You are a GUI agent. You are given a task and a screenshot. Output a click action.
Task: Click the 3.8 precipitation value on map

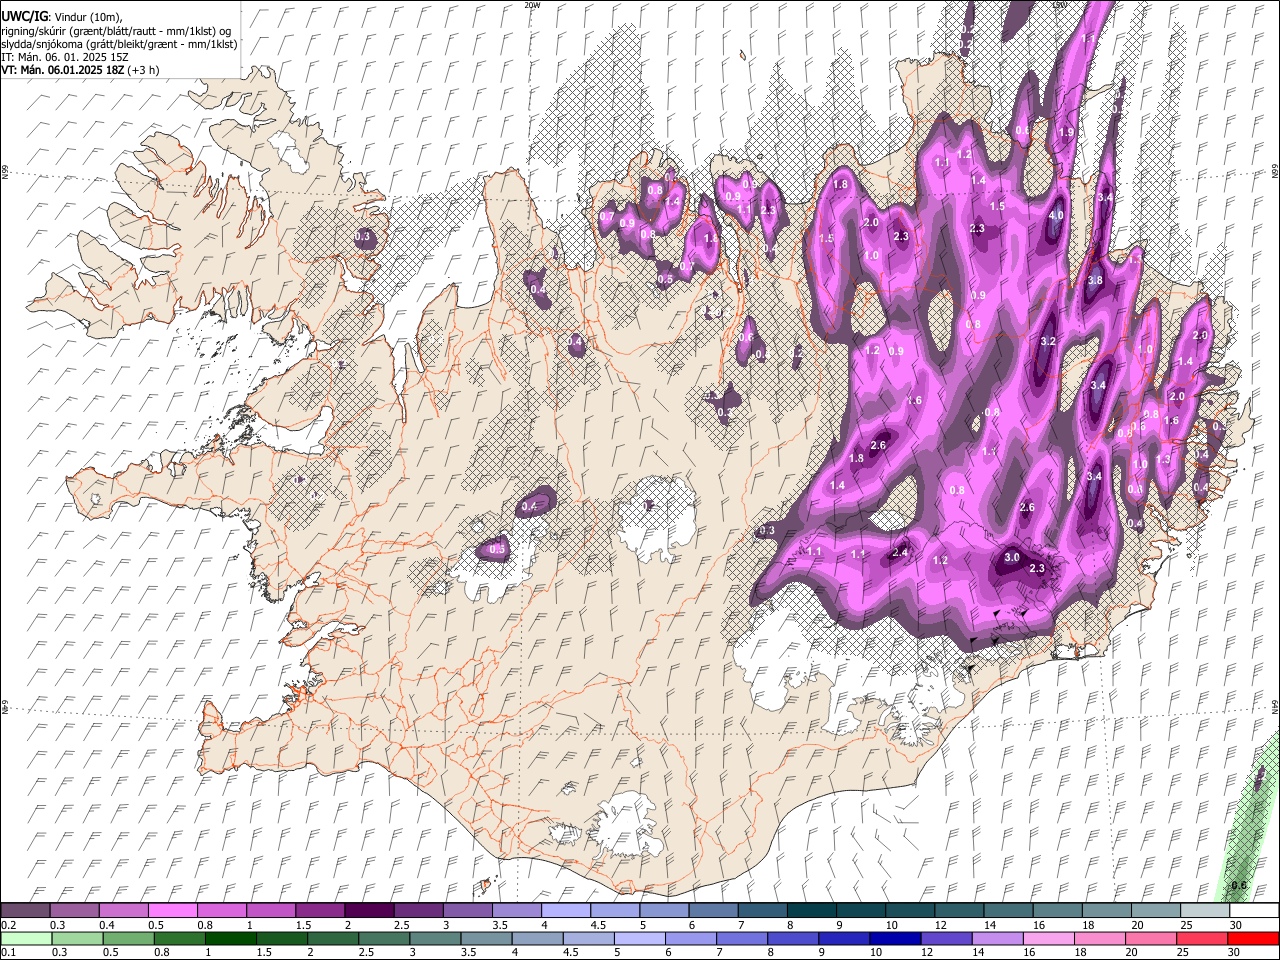(1095, 280)
